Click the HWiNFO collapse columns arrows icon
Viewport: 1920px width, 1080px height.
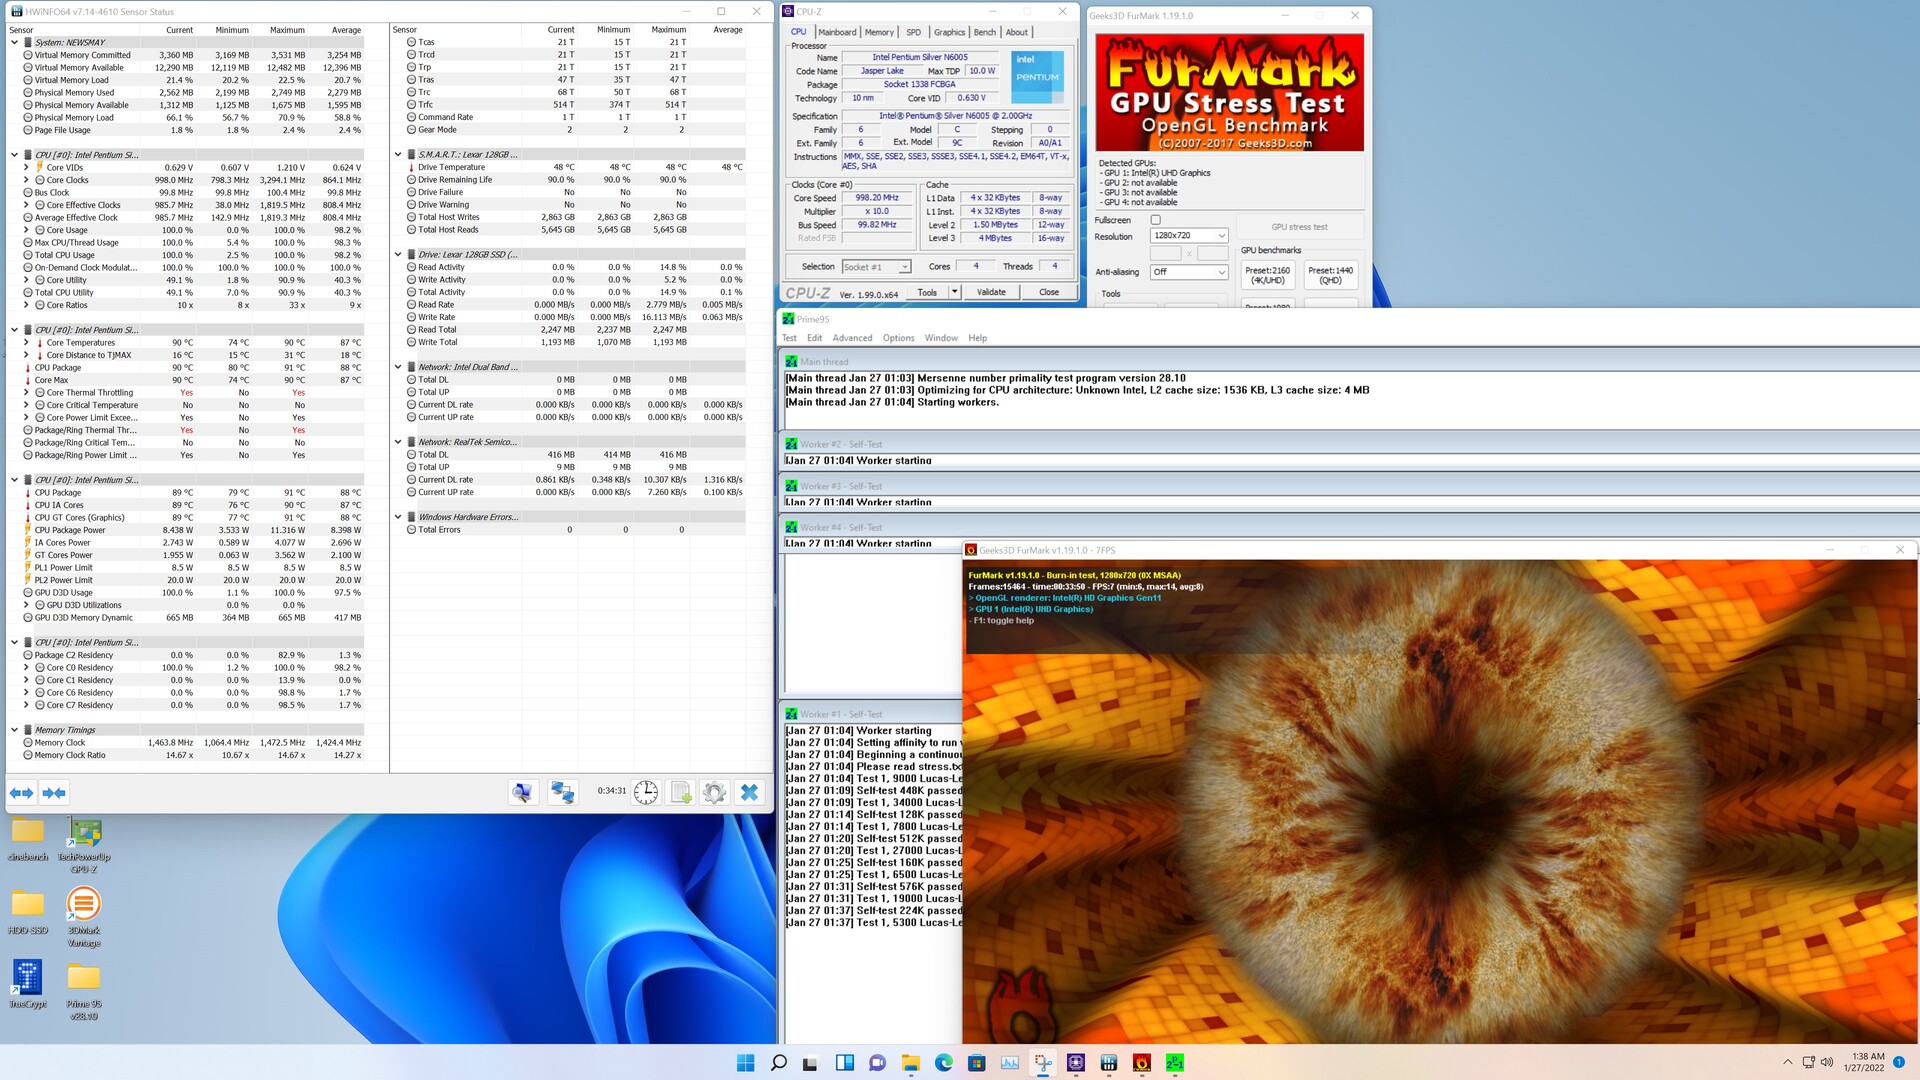pos(54,793)
